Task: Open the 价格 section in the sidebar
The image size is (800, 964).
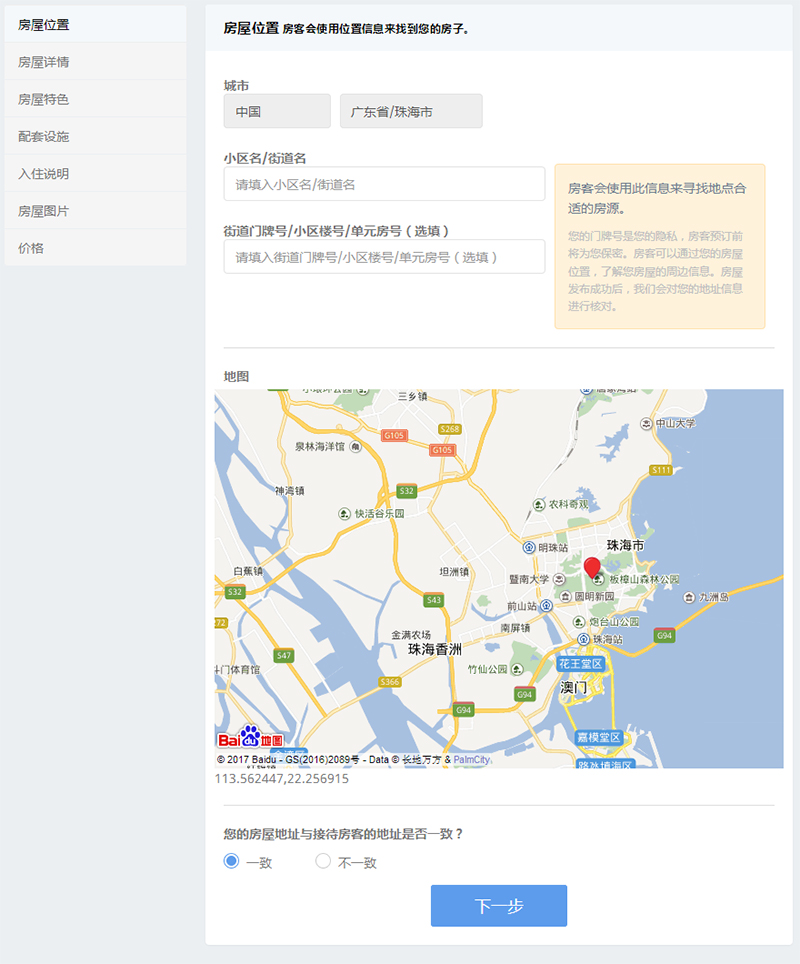Action: [x=32, y=248]
